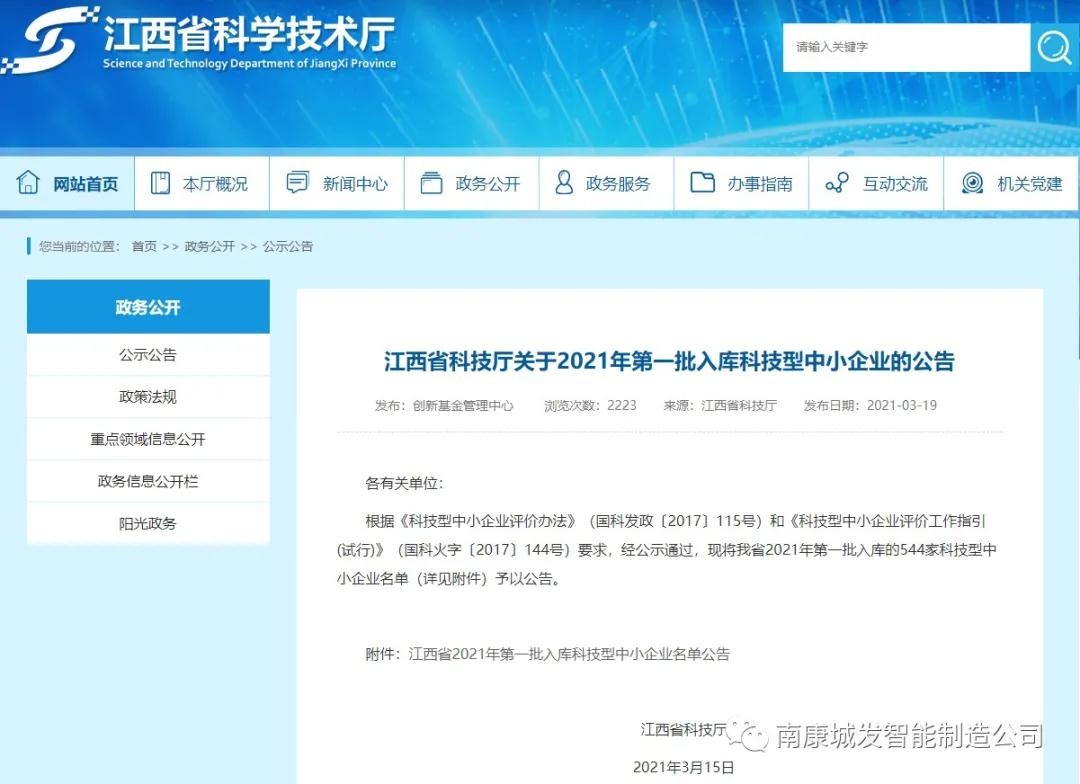The width and height of the screenshot is (1080, 784).
Task: Select 公示公告 in the left sidebar
Action: click(148, 355)
